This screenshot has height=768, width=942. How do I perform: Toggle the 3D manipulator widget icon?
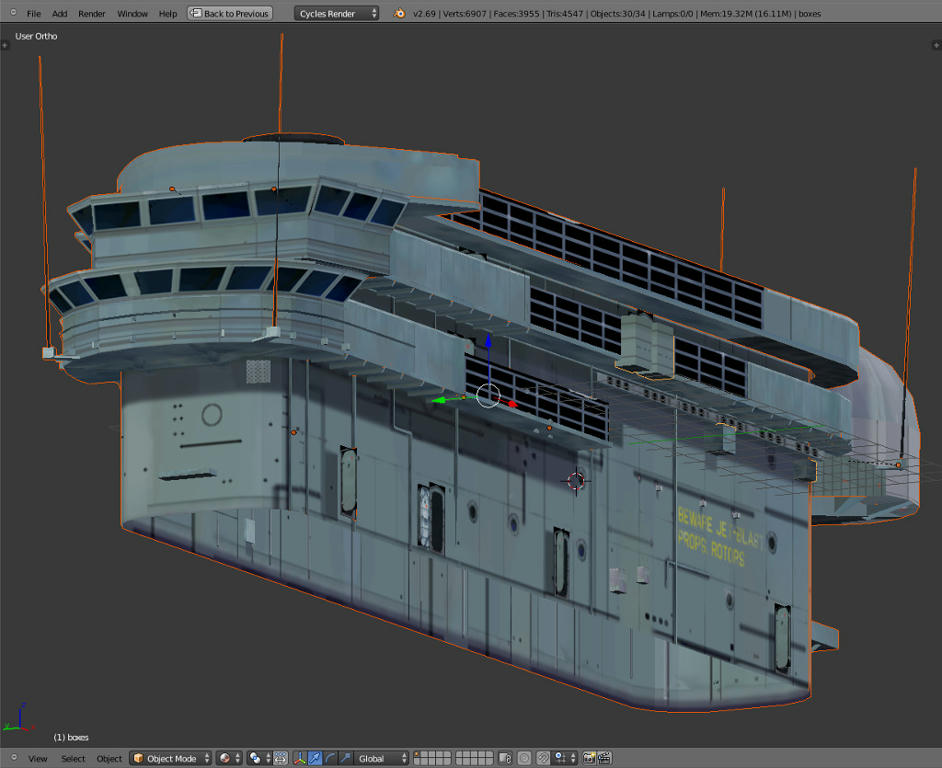[299, 758]
